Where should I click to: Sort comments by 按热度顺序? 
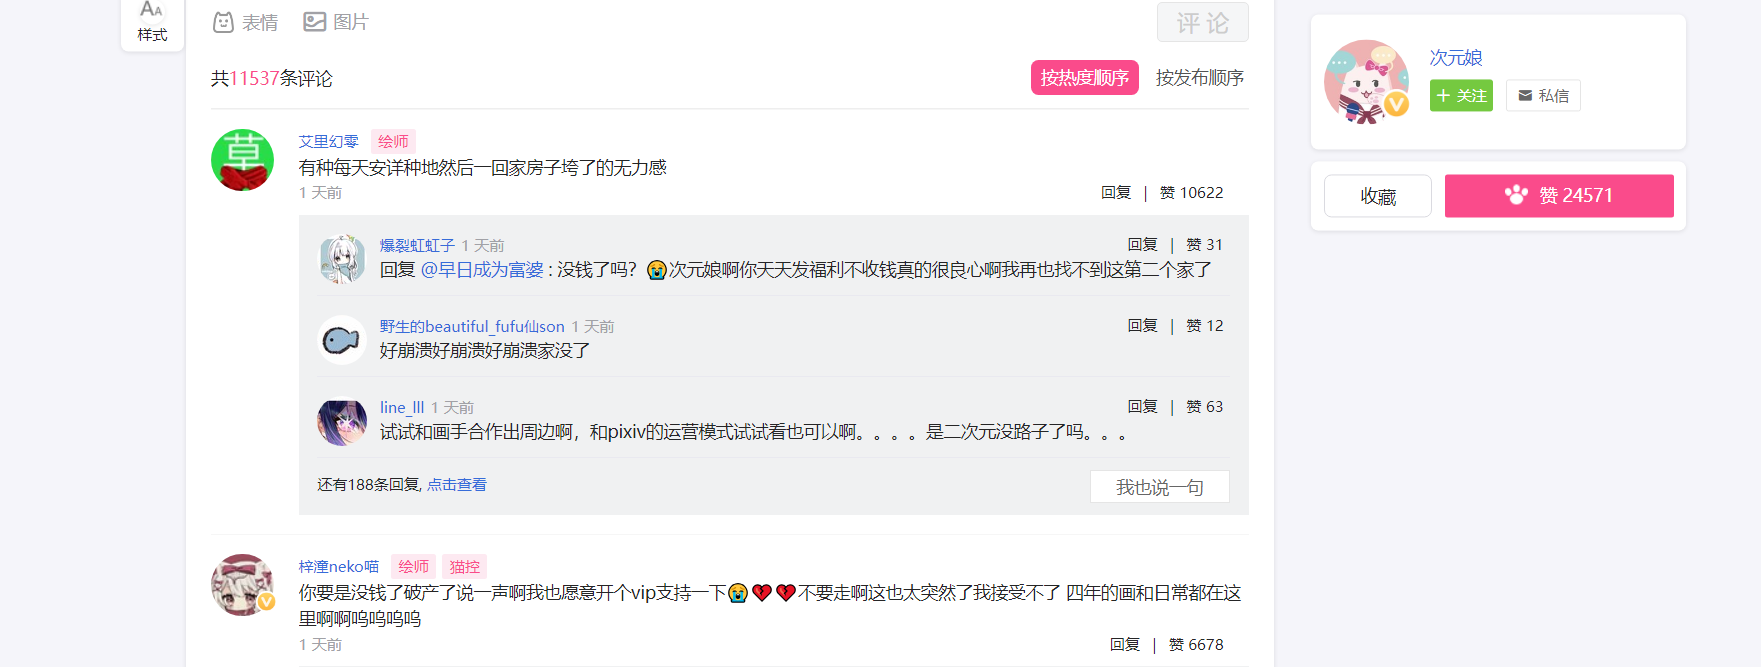pos(1085,78)
